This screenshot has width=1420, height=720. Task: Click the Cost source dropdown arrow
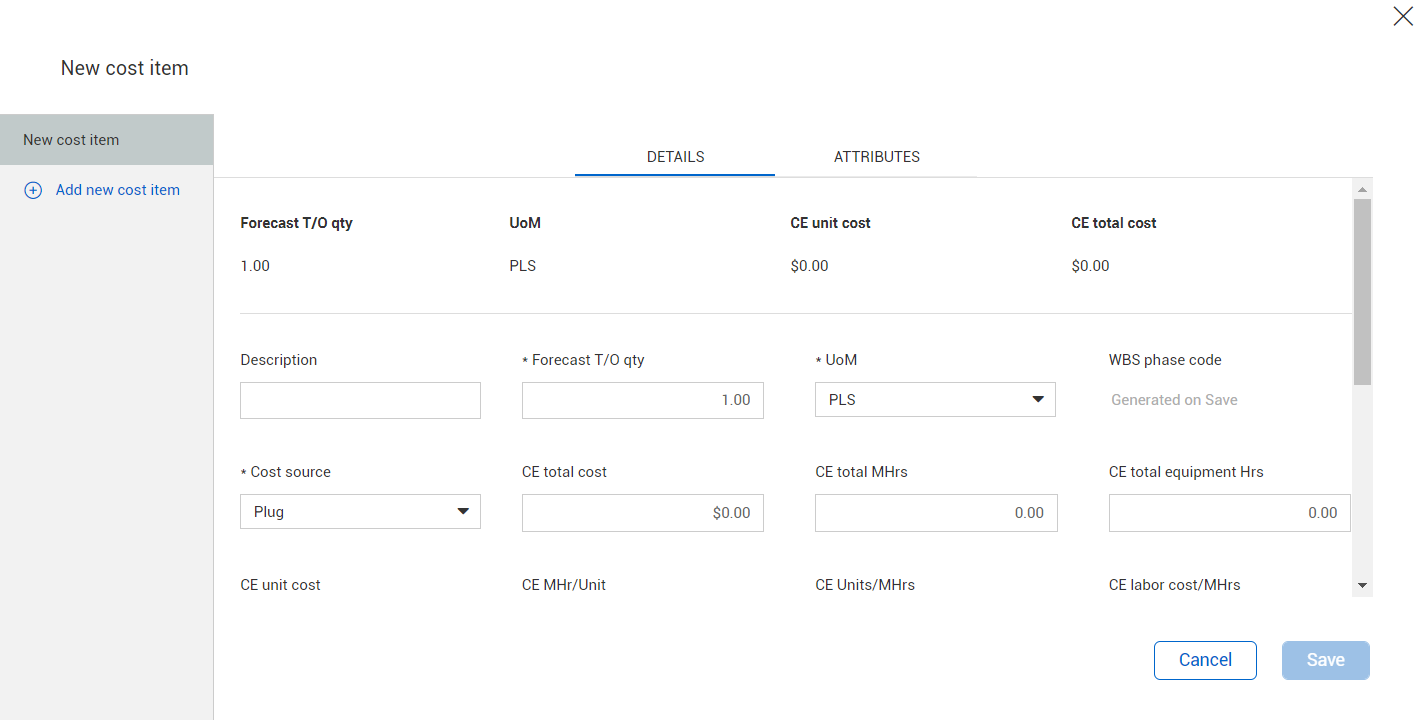[463, 512]
